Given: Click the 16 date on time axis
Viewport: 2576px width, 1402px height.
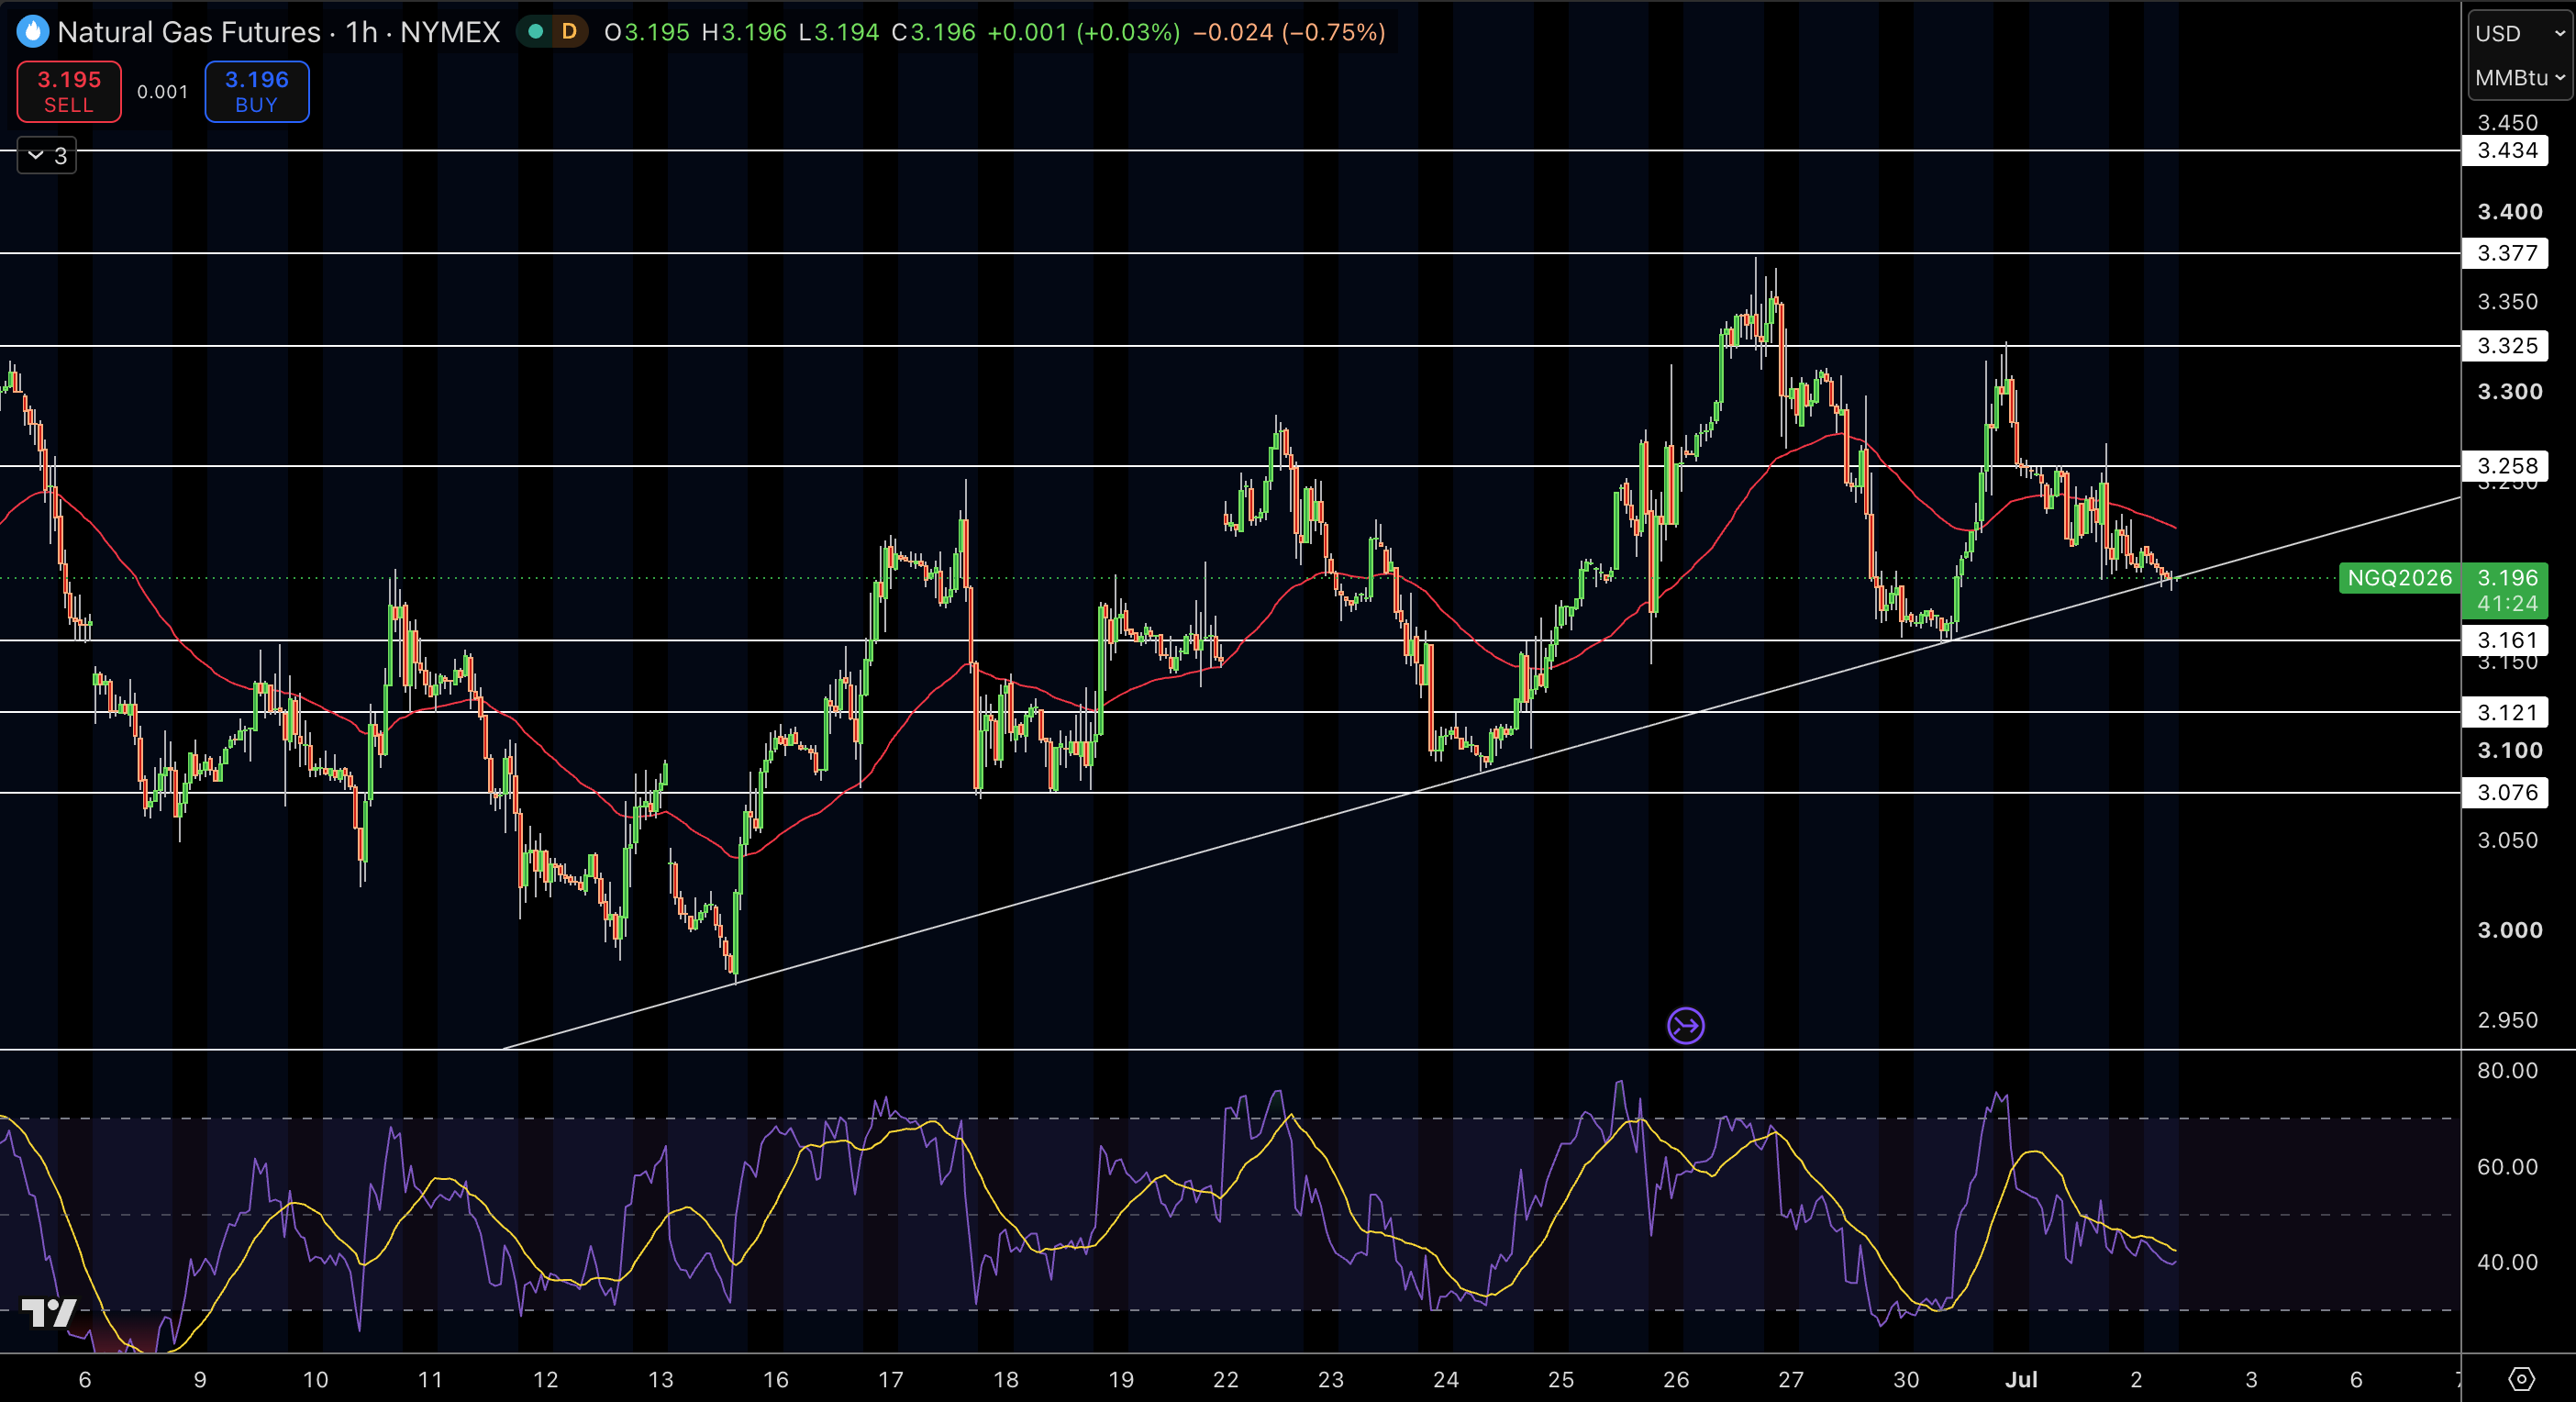Looking at the screenshot, I should [x=775, y=1379].
